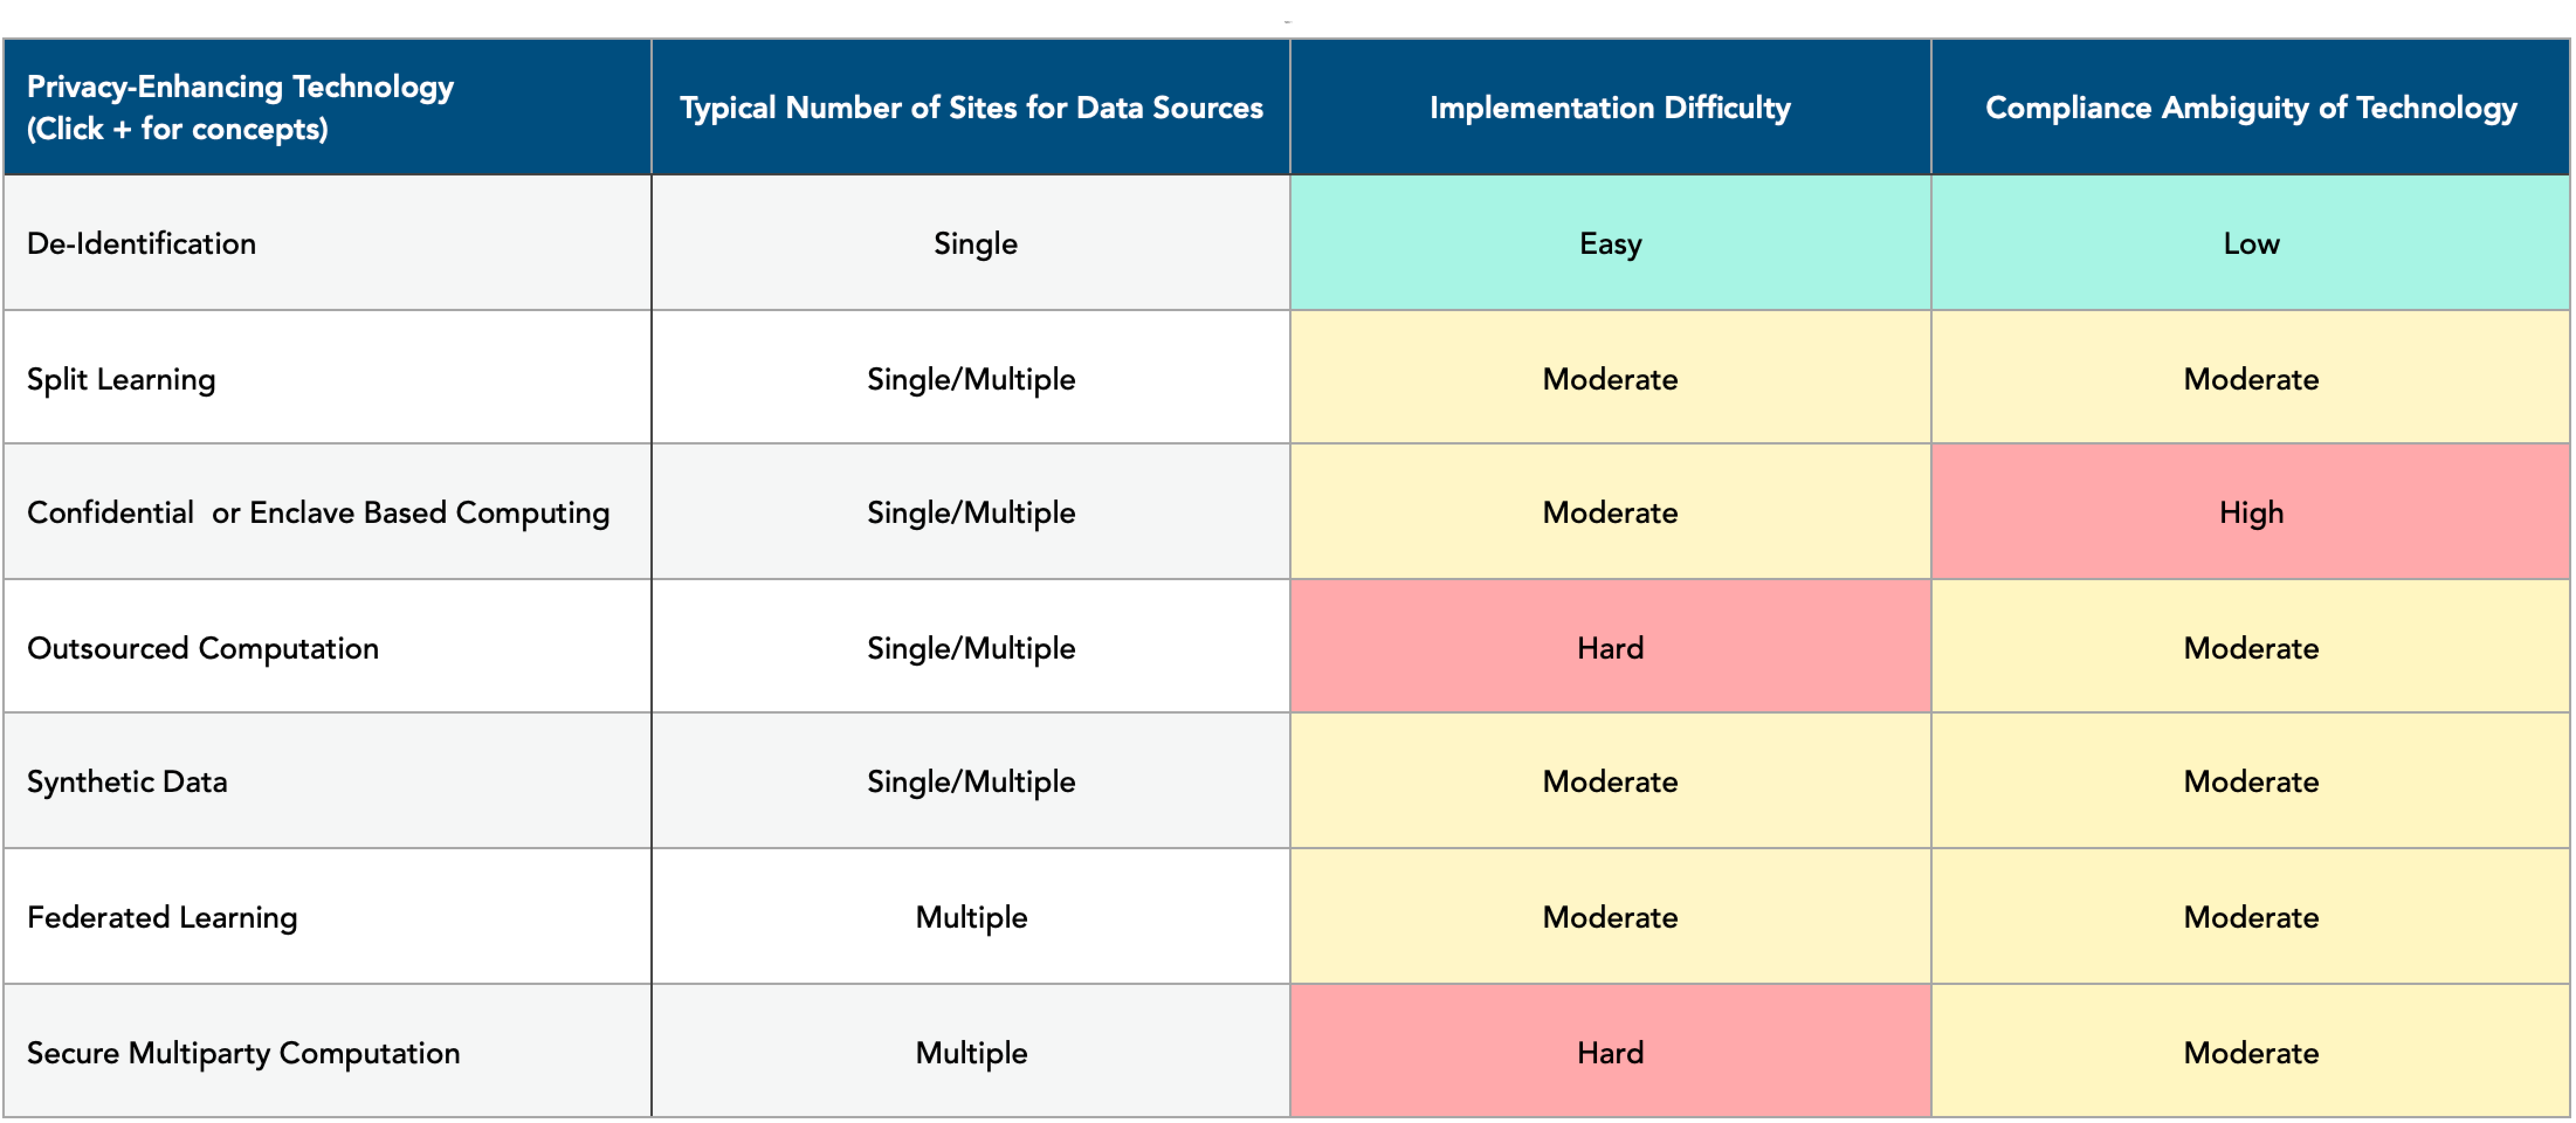2576x1123 pixels.
Task: Click Moderate compliance cell for Synthetic Data
Action: point(2250,781)
